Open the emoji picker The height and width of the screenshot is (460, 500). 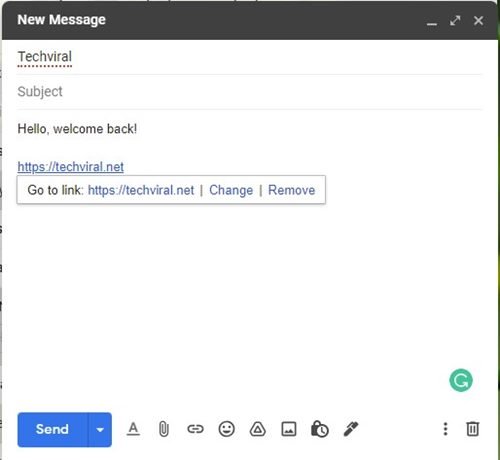[227, 429]
